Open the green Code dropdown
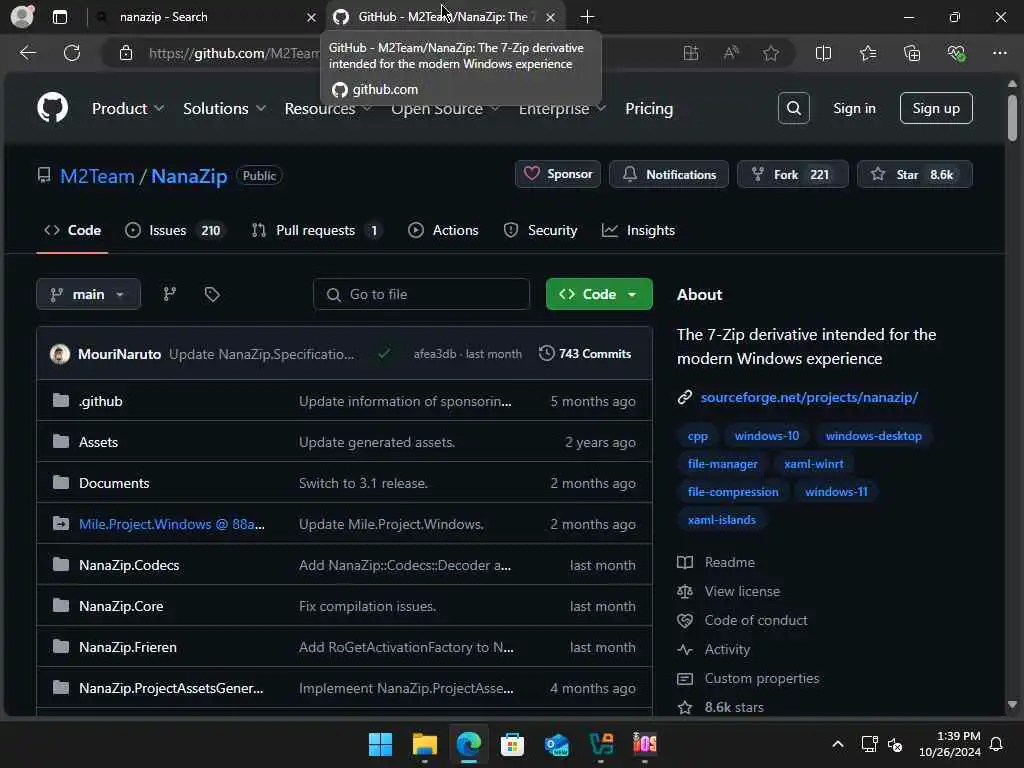 tap(599, 295)
